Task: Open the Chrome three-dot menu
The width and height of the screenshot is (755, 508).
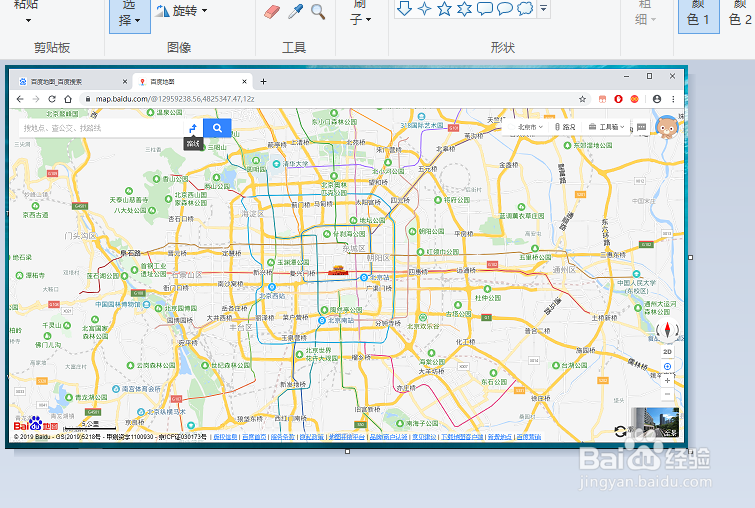Action: [x=673, y=99]
